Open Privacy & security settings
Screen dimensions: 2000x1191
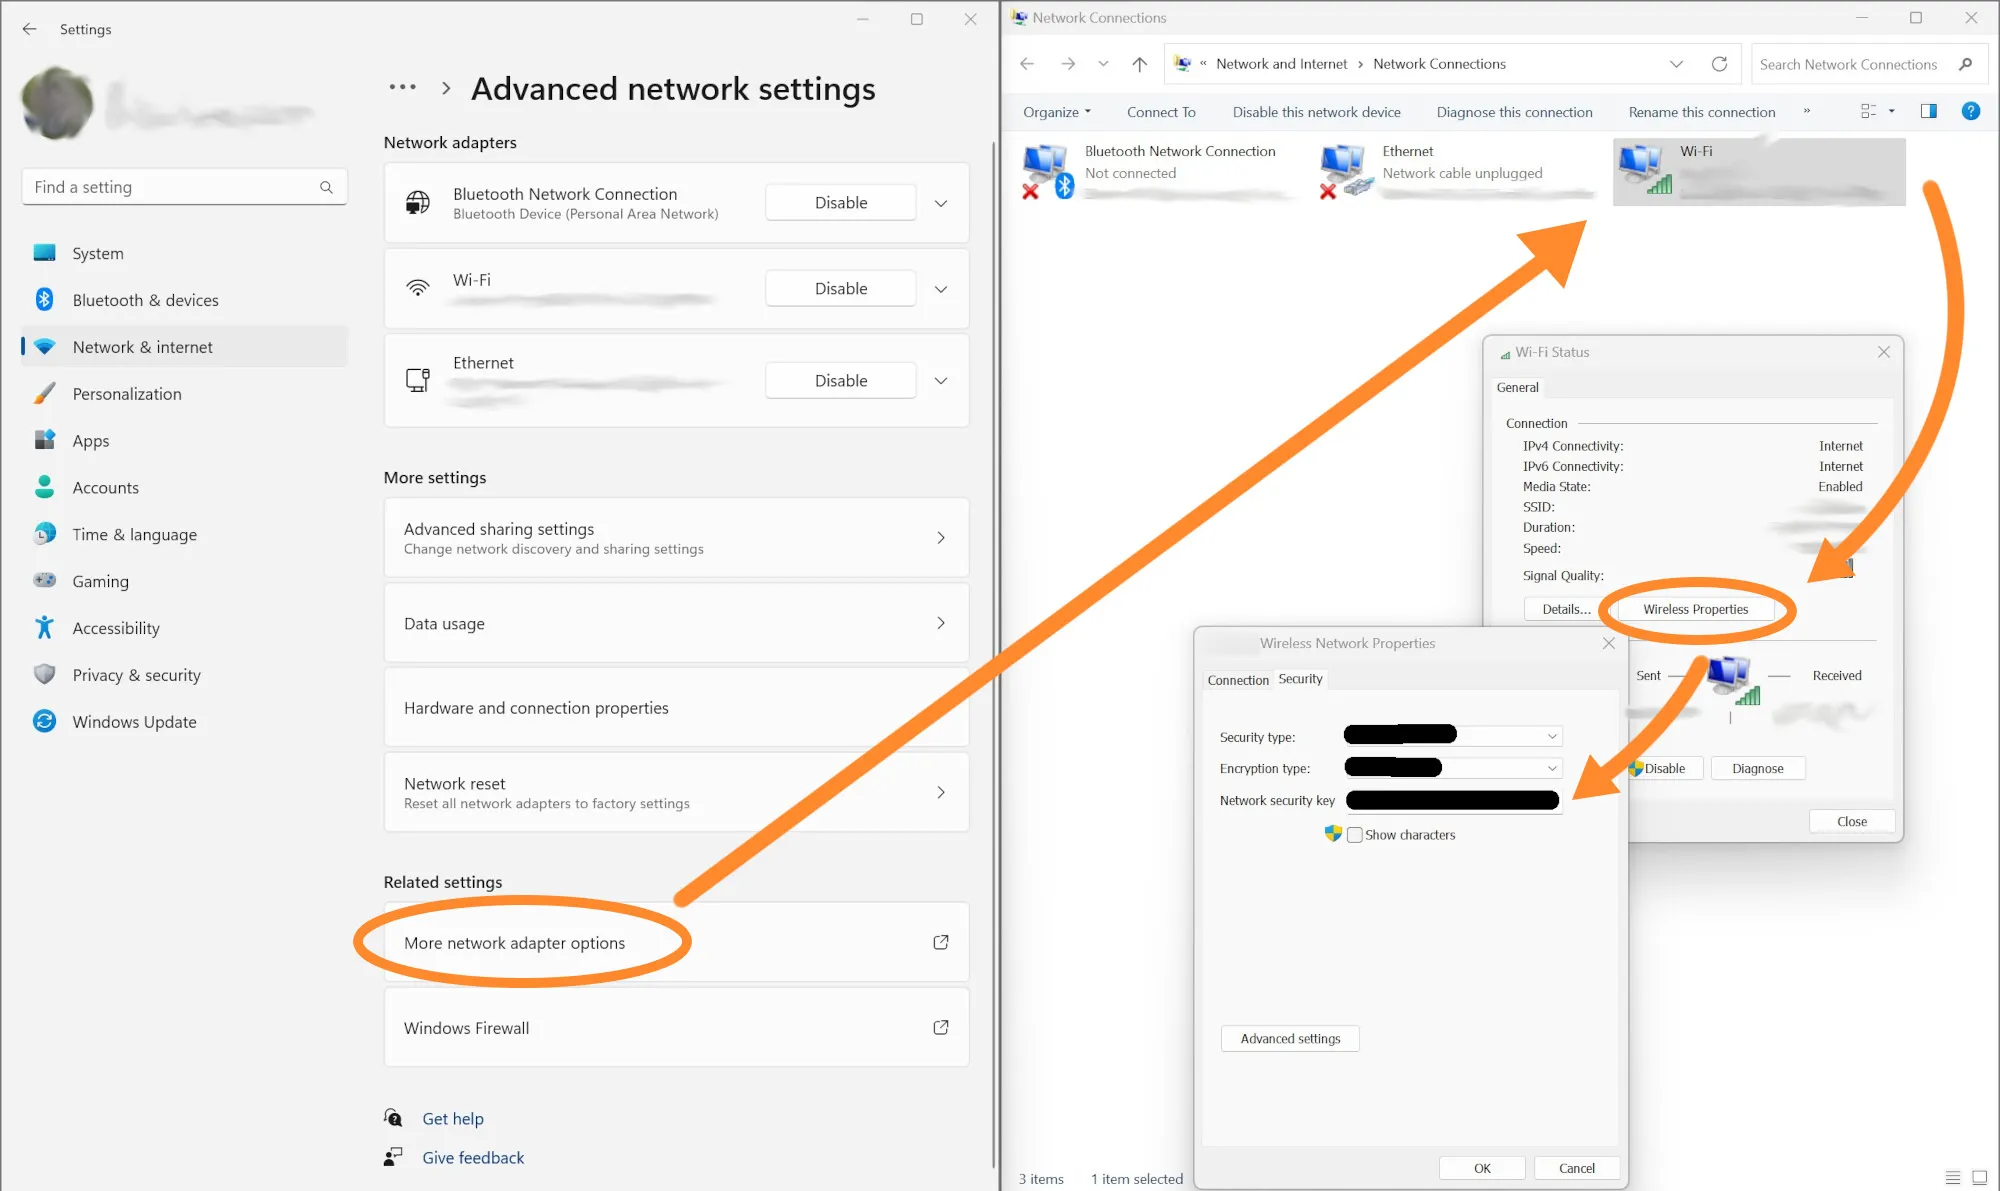(x=136, y=674)
